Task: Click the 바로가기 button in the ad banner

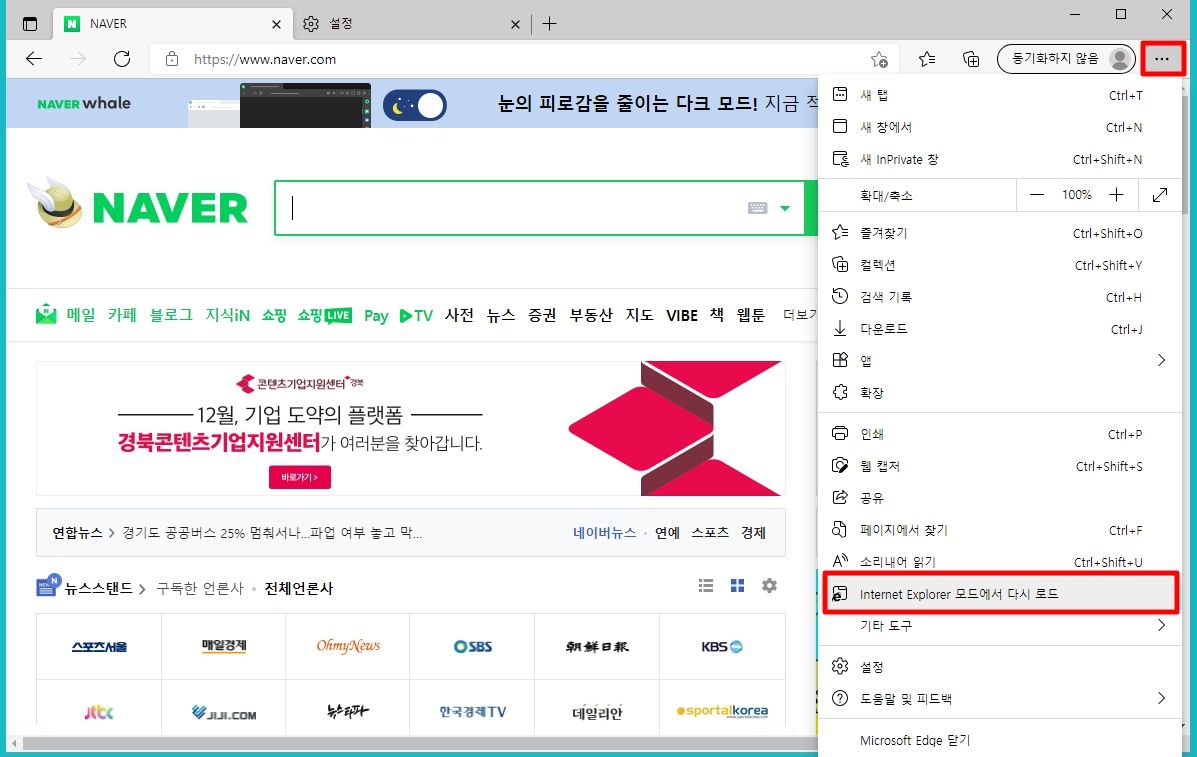Action: tap(300, 477)
